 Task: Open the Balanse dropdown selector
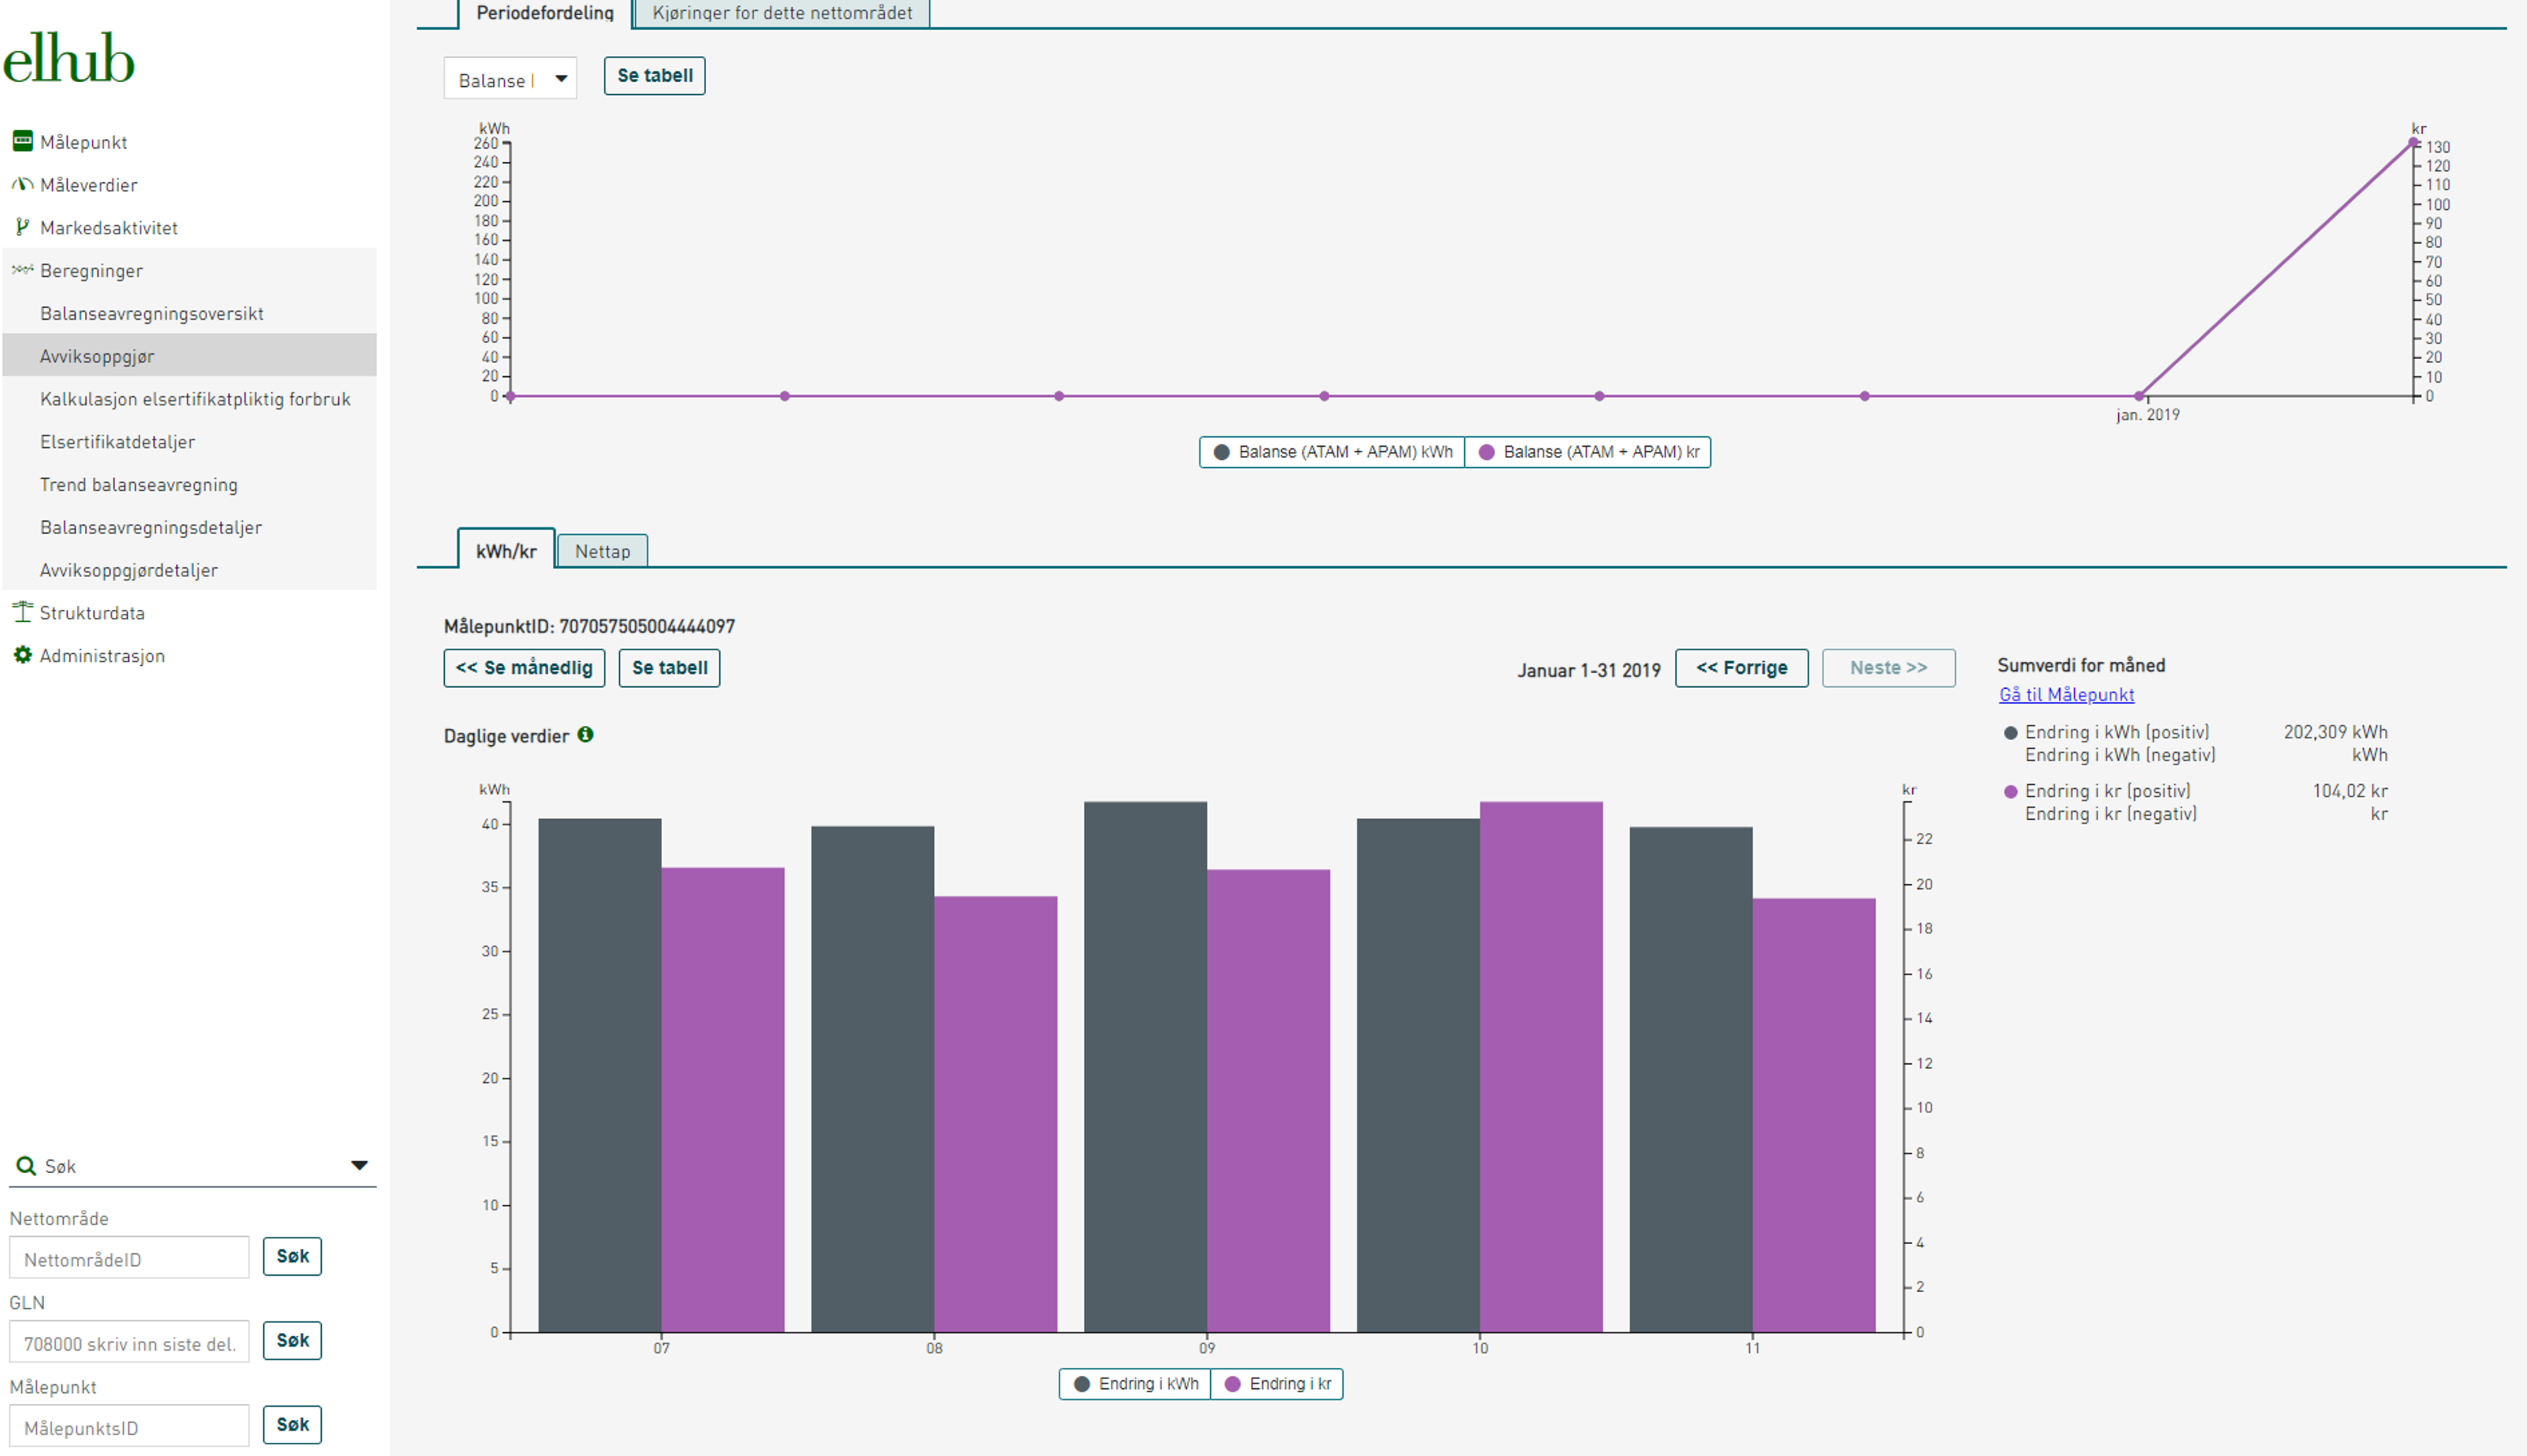(510, 79)
